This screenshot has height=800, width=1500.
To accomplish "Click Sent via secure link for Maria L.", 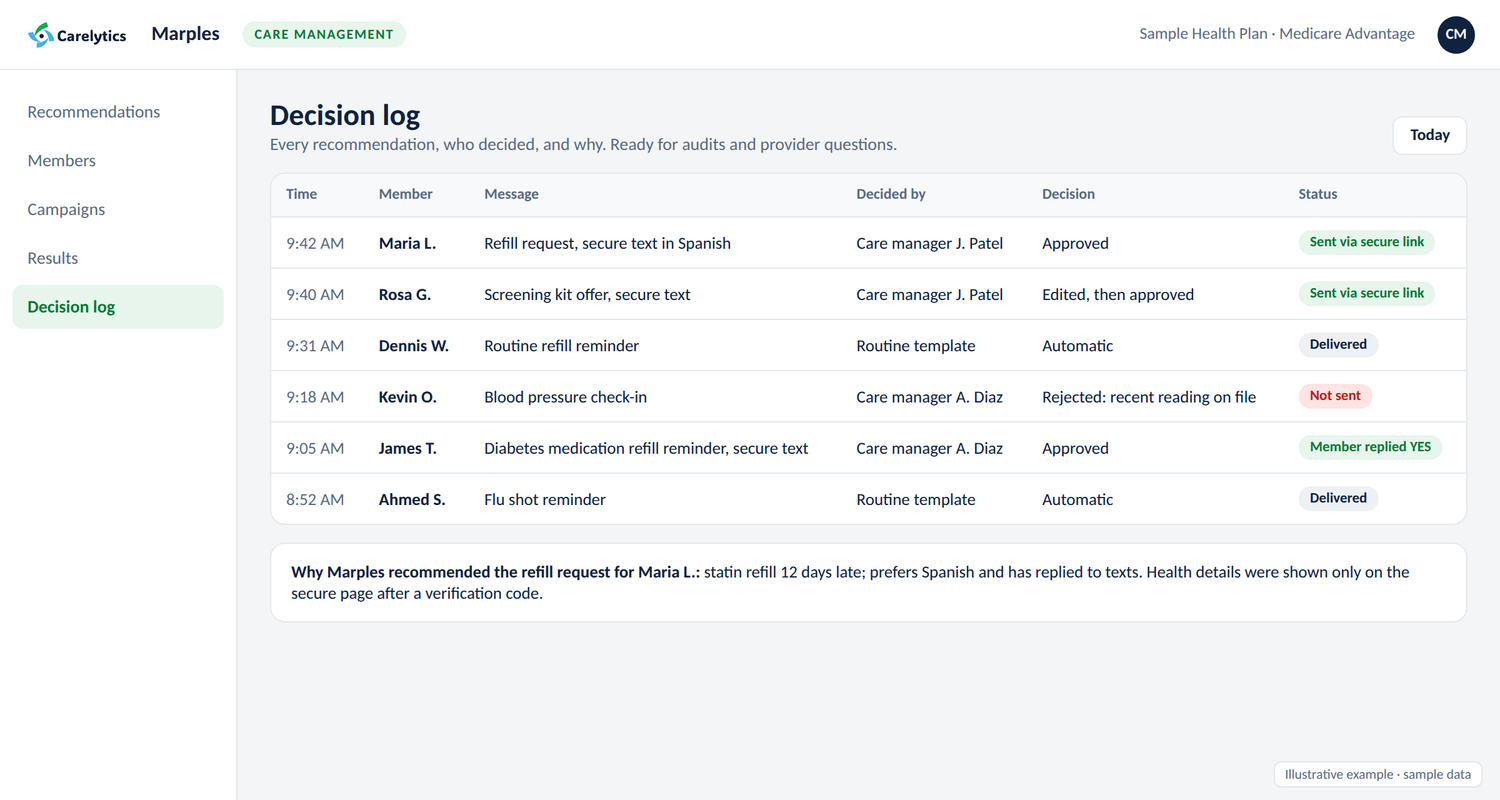I will coord(1366,242).
